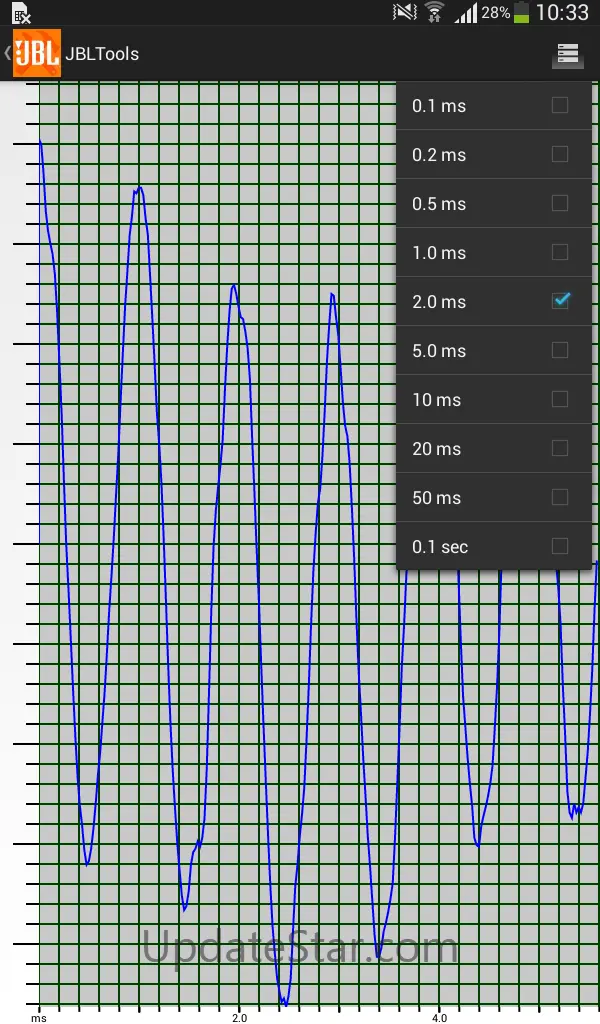Select the 0.5 ms menu entry

(494, 203)
